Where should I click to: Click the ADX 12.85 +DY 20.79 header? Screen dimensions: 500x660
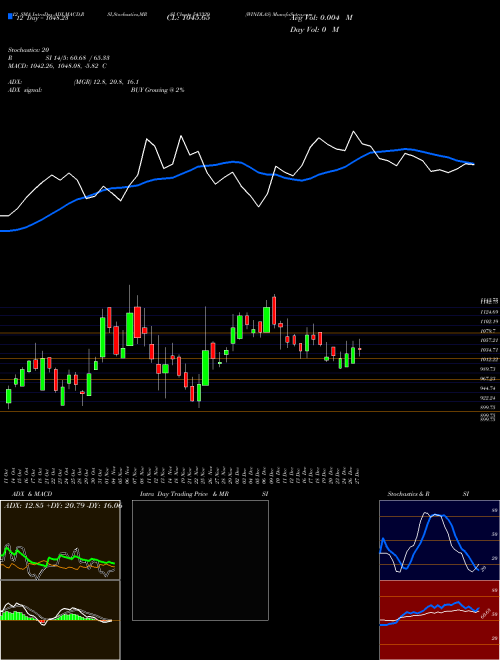tap(63, 505)
